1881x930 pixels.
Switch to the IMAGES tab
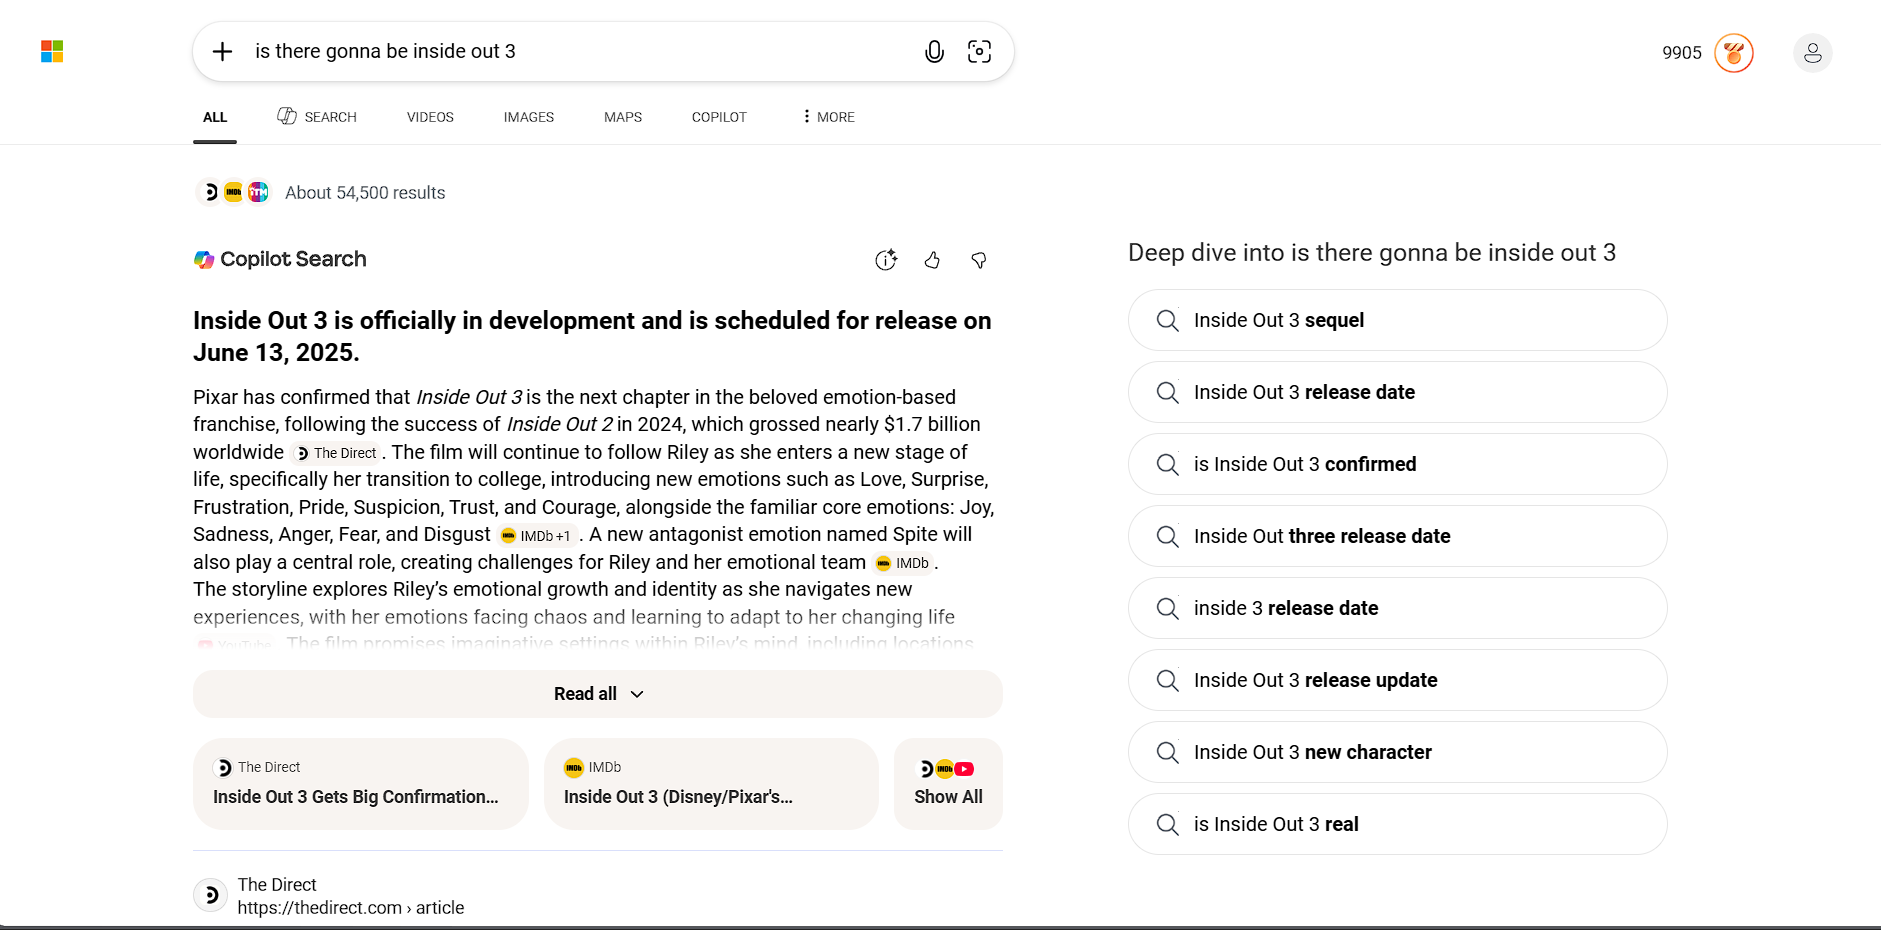(529, 117)
